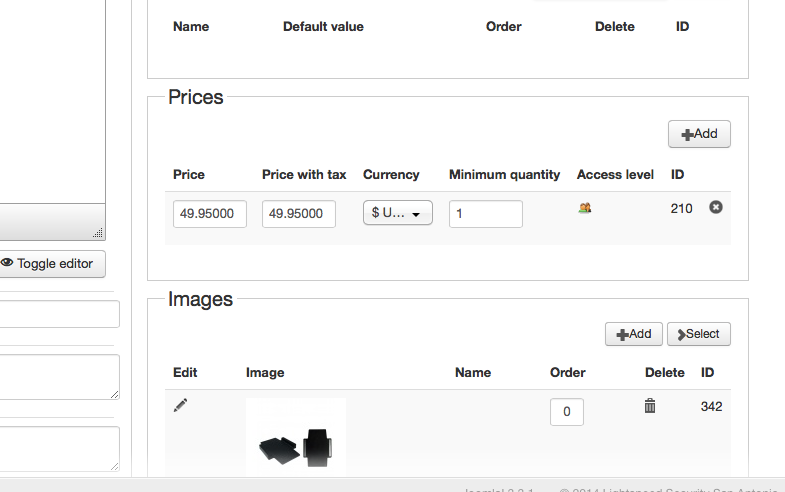Click the pencil edit icon for the image
Image resolution: width=785 pixels, height=492 pixels.
tap(180, 405)
